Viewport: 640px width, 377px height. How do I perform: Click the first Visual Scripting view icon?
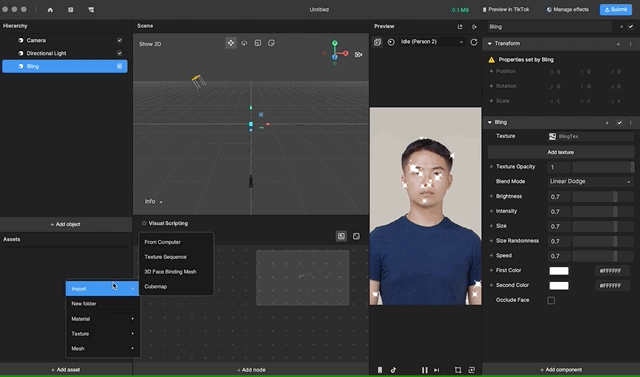coord(341,236)
